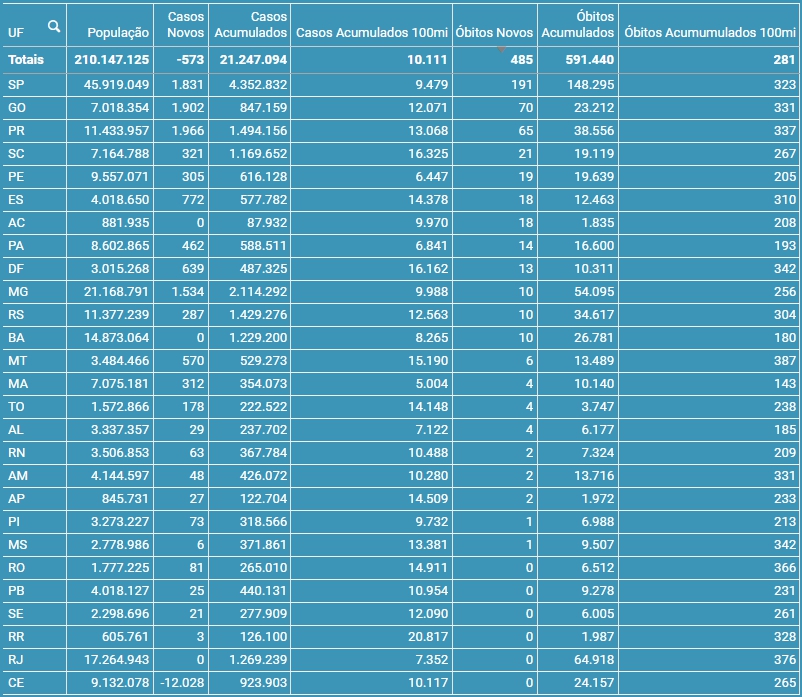
Task: Click the AM state cell
Action: [17, 475]
